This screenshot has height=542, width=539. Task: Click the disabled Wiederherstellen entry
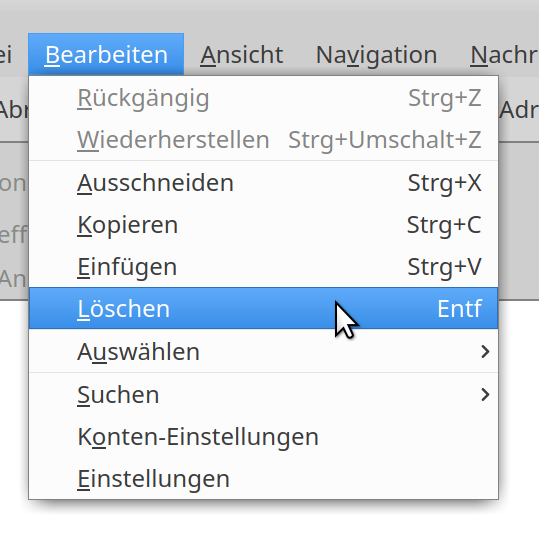tap(263, 140)
